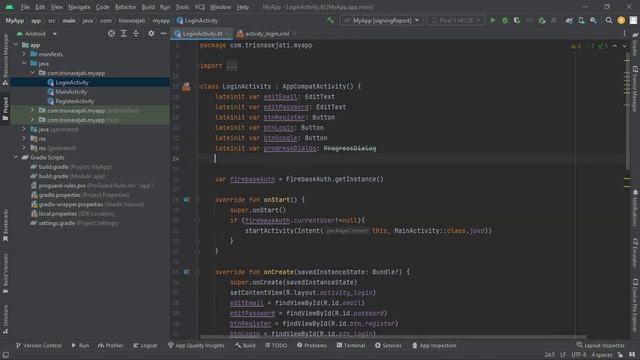Expand the java (generated) folder
The height and width of the screenshot is (360, 640).
pos(24,129)
